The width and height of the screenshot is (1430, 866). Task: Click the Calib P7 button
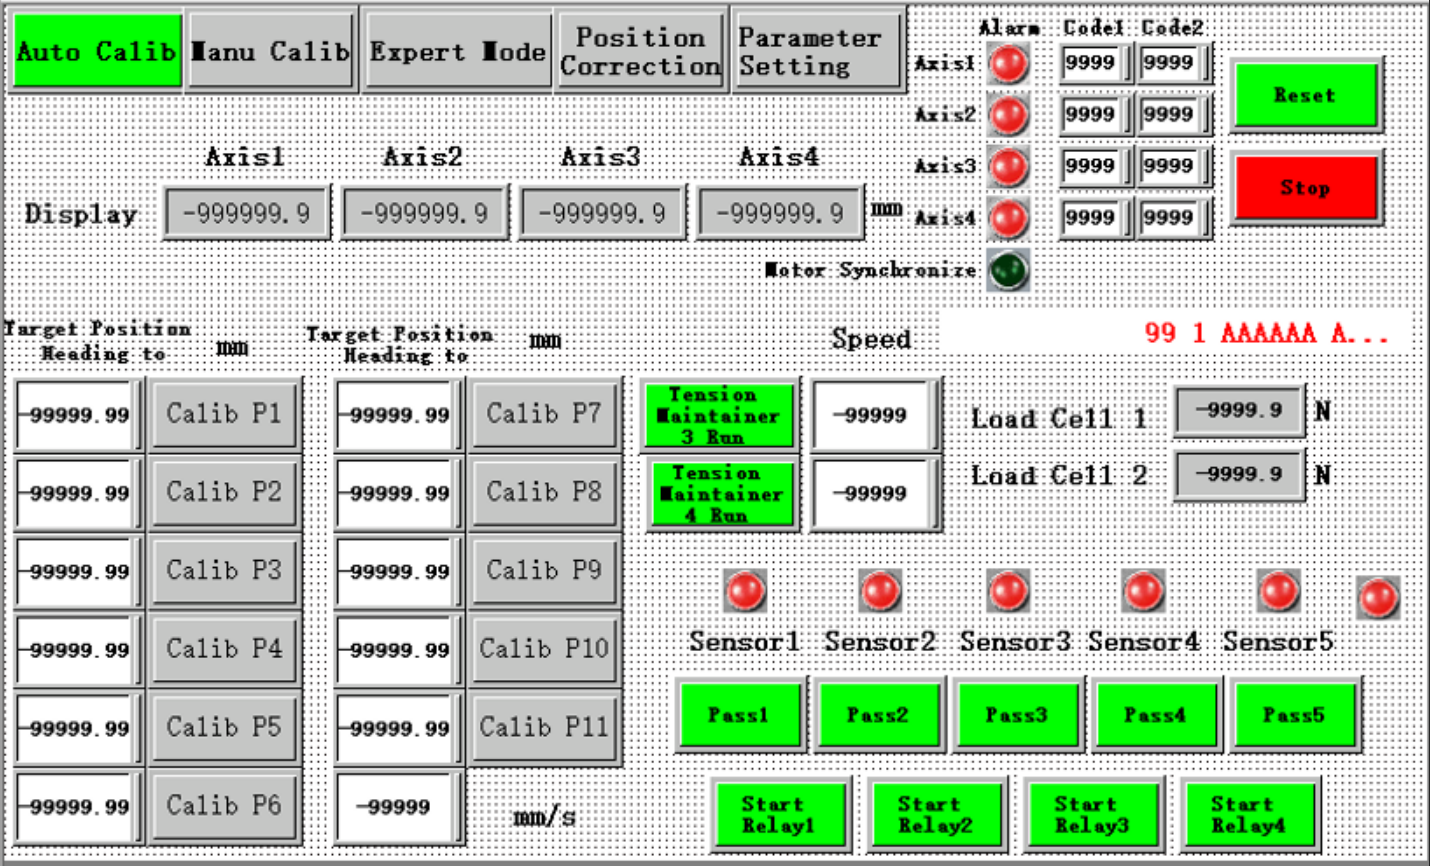coord(544,414)
